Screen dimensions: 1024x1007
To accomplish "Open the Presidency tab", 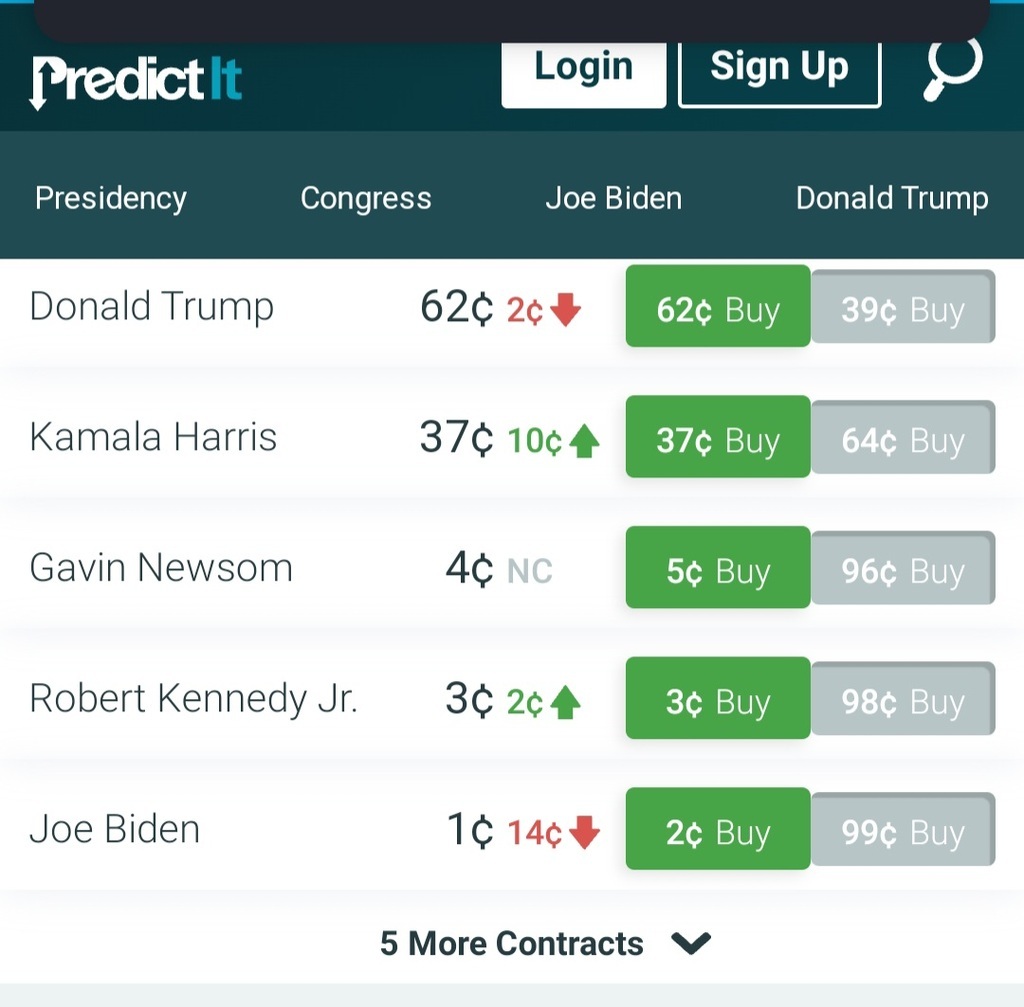I will coord(111,198).
